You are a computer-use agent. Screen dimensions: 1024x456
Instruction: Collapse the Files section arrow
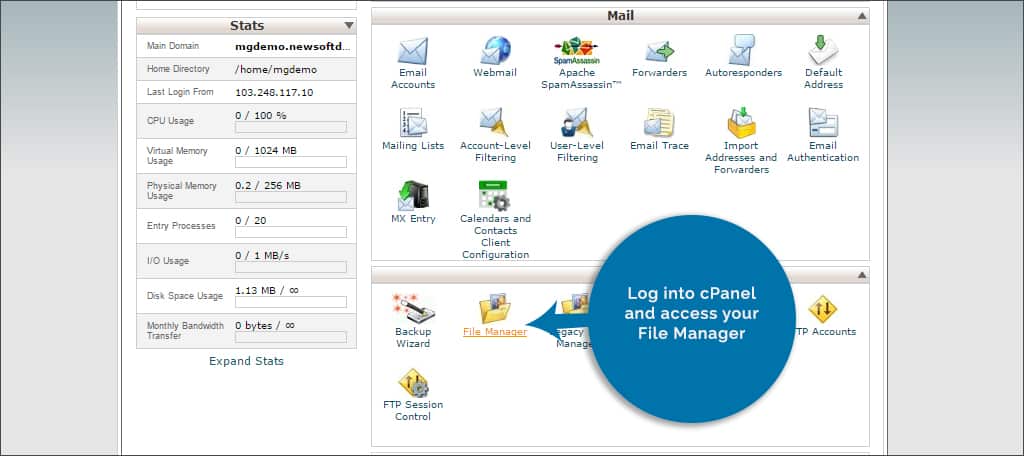click(862, 275)
